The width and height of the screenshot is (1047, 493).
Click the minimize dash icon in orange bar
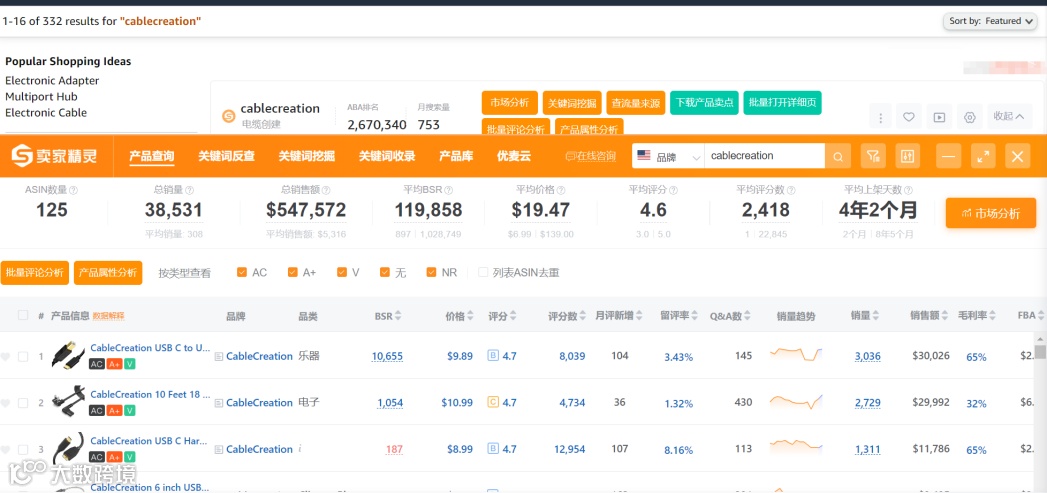pos(948,156)
